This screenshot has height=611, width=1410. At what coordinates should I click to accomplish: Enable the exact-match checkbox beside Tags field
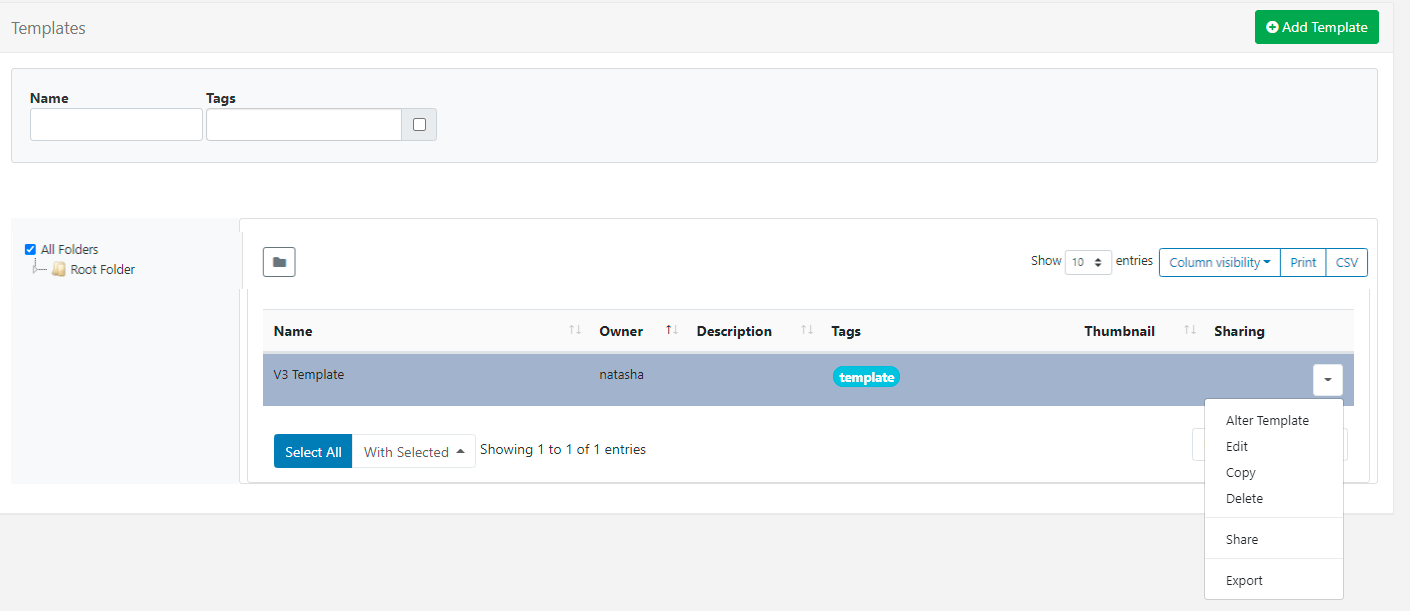coord(419,124)
